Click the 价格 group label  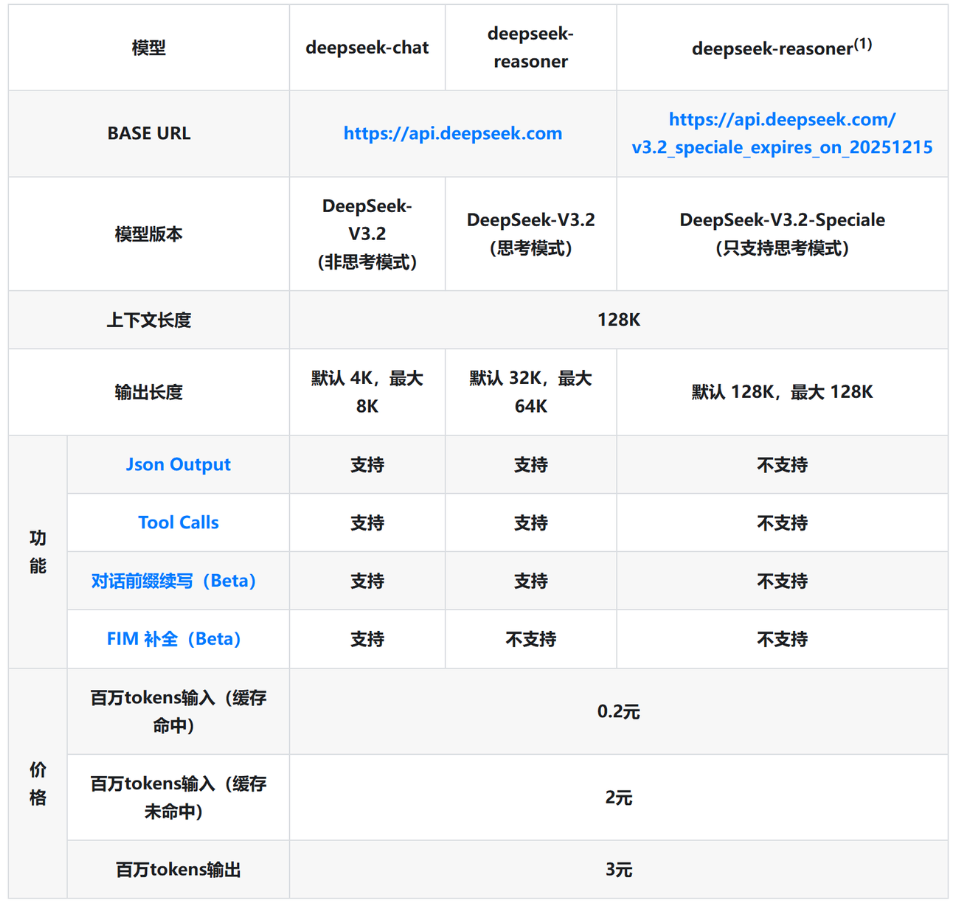tap(38, 784)
